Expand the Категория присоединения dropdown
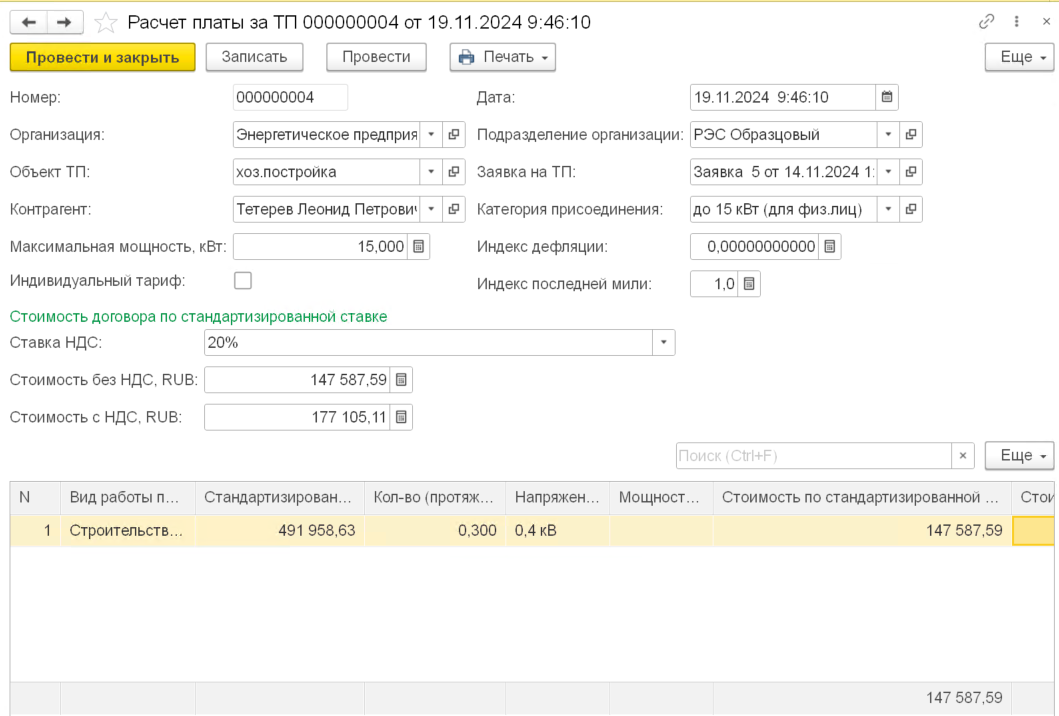 [x=888, y=209]
